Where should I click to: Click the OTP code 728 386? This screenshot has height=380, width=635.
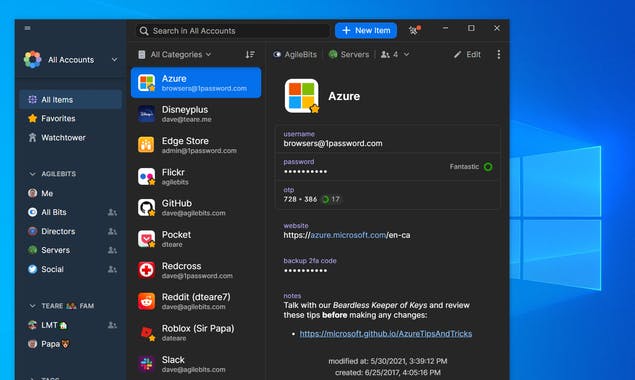click(x=300, y=199)
